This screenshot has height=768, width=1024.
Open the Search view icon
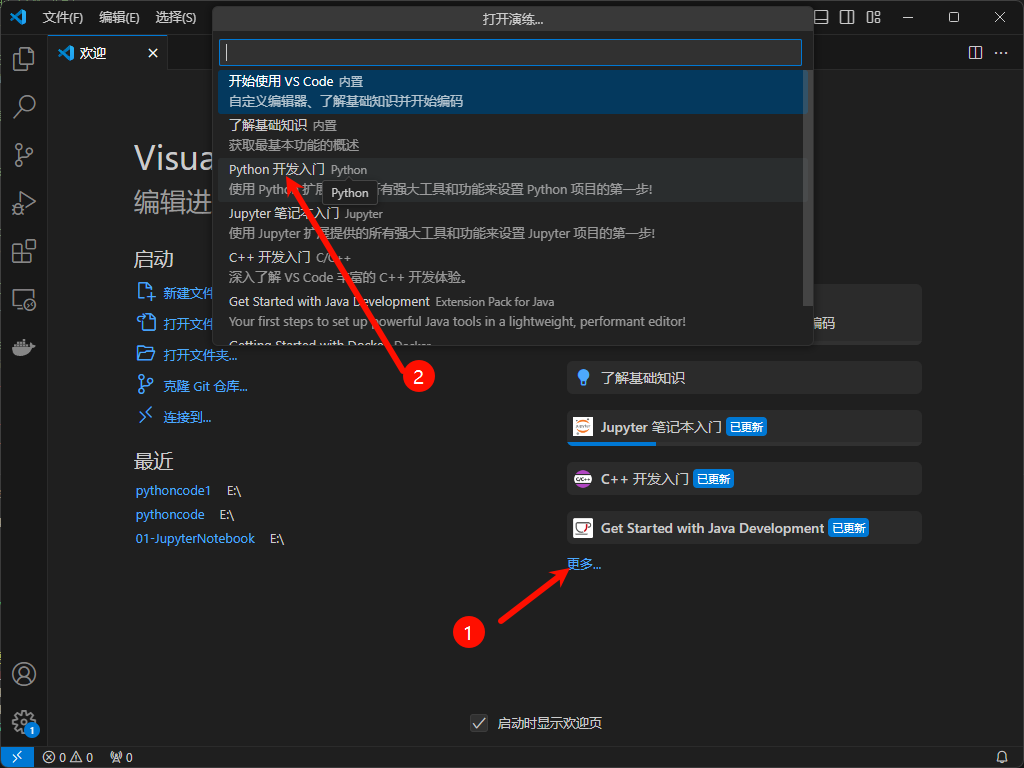(24, 106)
